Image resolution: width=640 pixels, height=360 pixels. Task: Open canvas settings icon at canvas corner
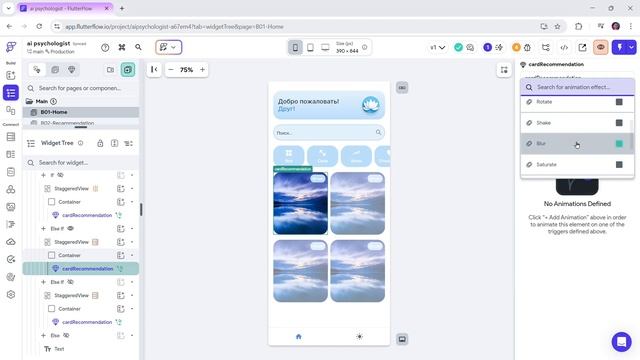point(504,70)
